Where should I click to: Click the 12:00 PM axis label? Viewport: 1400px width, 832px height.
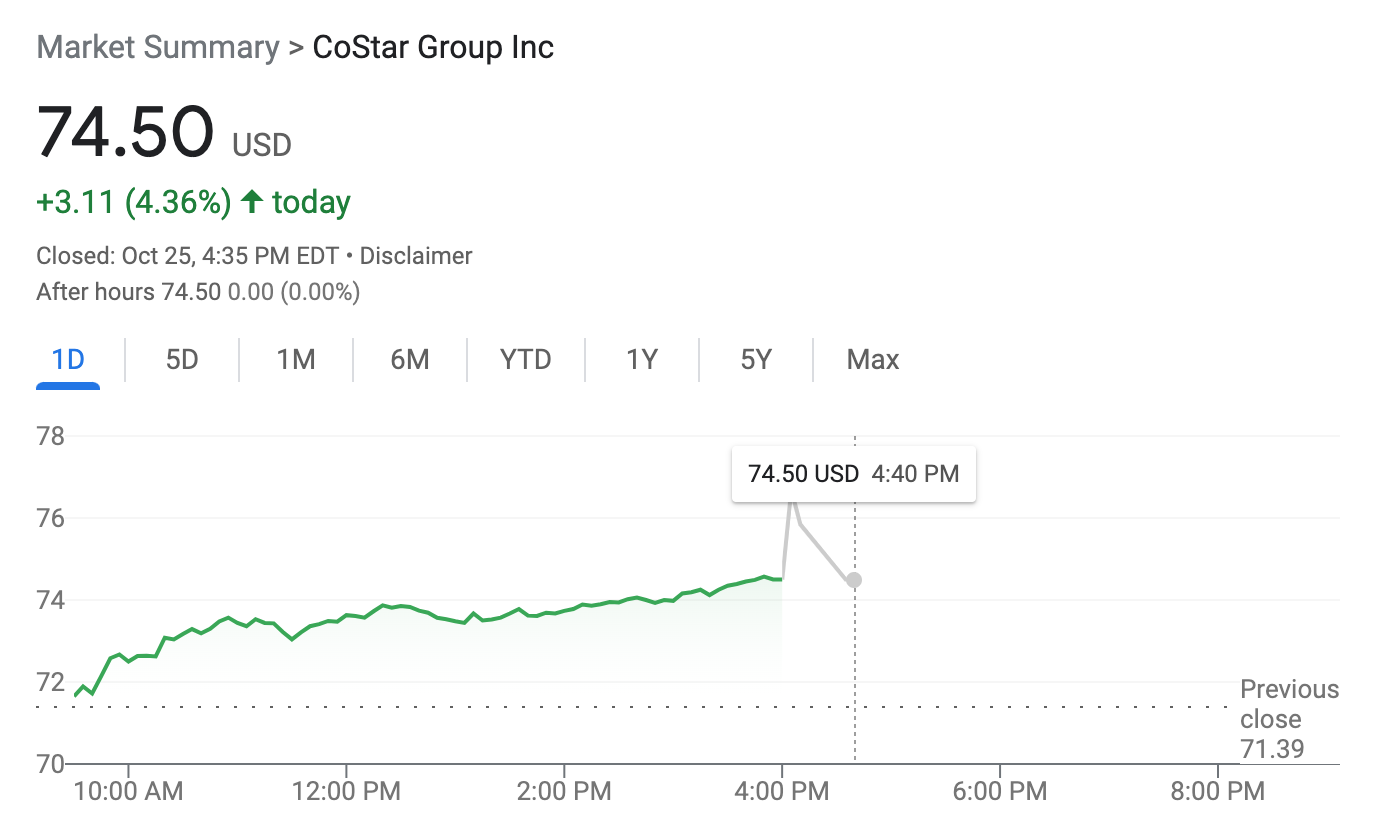tap(346, 792)
